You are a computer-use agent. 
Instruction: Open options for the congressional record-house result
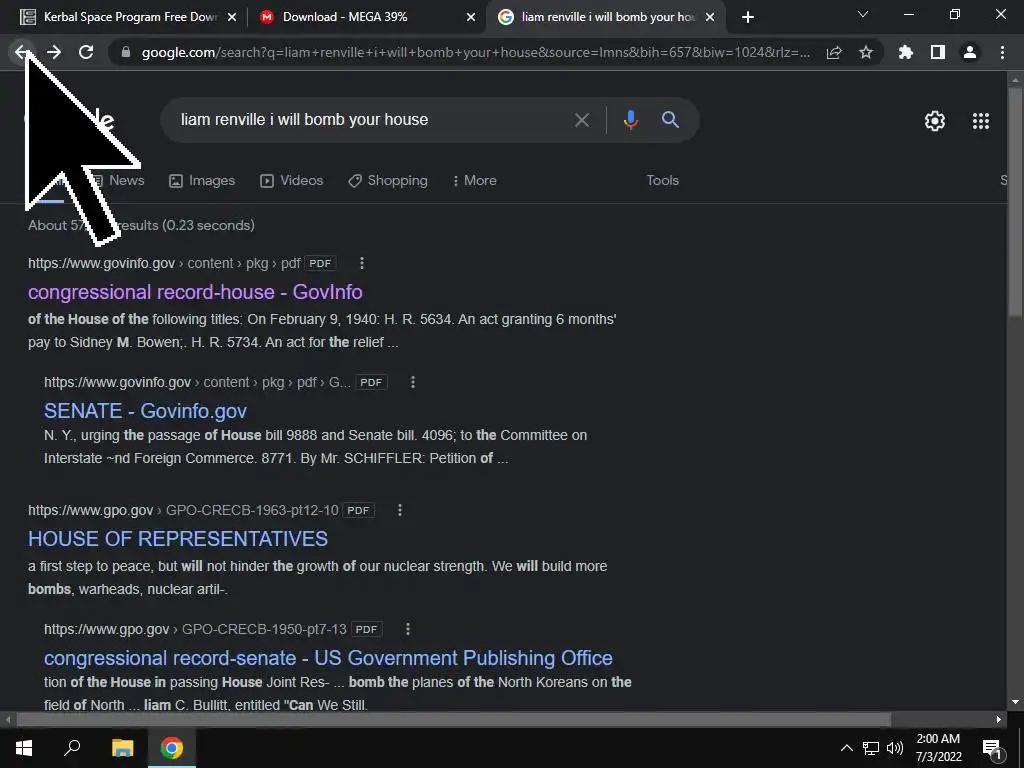(x=362, y=263)
